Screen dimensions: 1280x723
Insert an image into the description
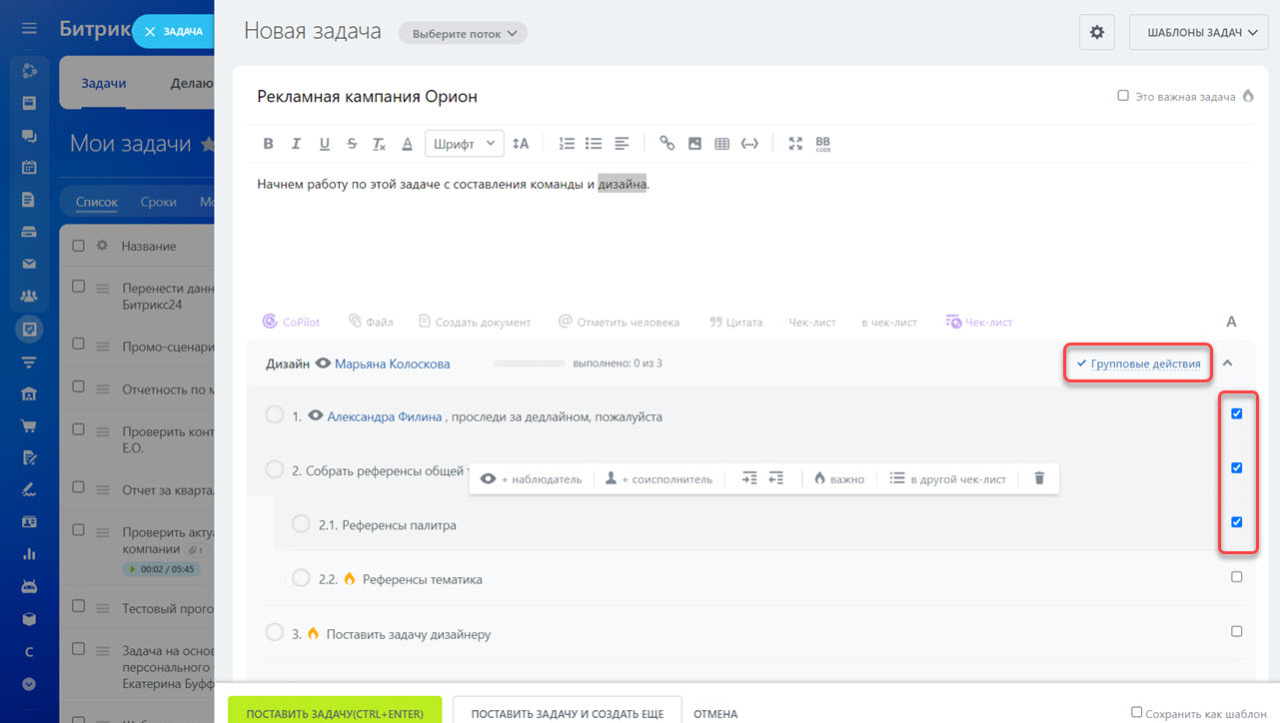tap(695, 144)
